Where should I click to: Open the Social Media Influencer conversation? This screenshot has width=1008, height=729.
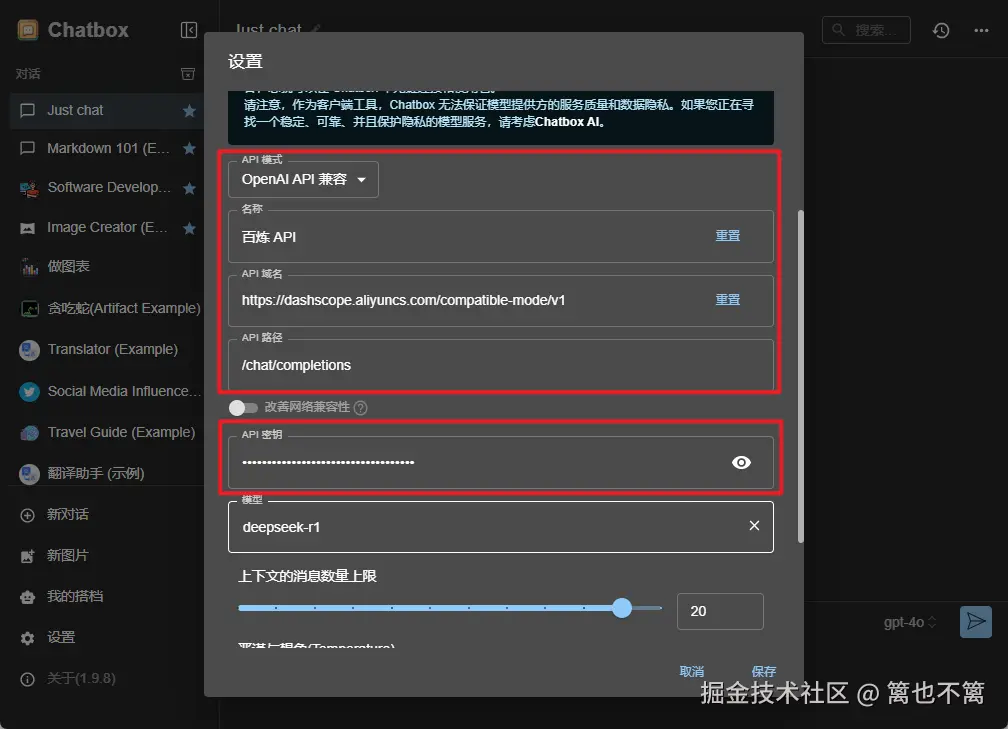[x=107, y=391]
